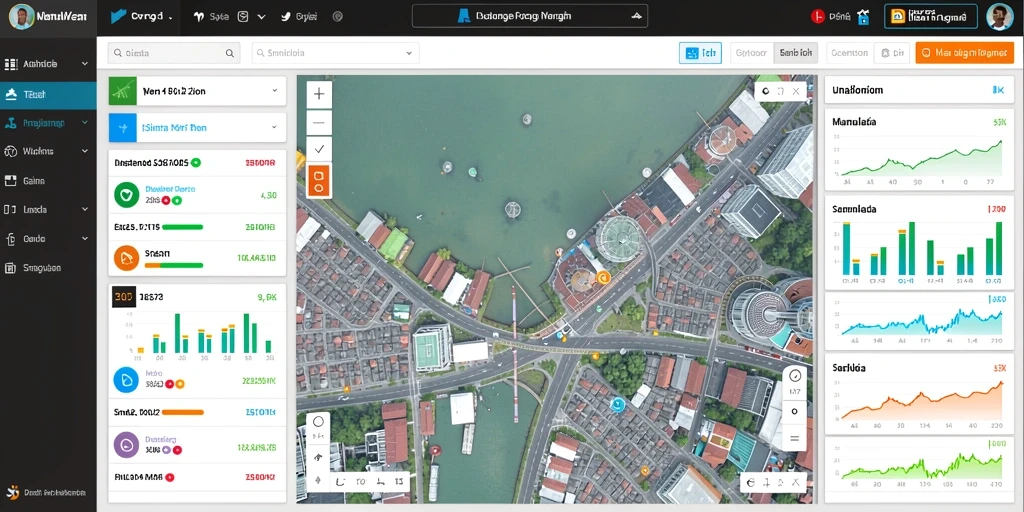This screenshot has width=1024, height=512.
Task: Click the menu lines icon in right map stack
Action: click(795, 438)
